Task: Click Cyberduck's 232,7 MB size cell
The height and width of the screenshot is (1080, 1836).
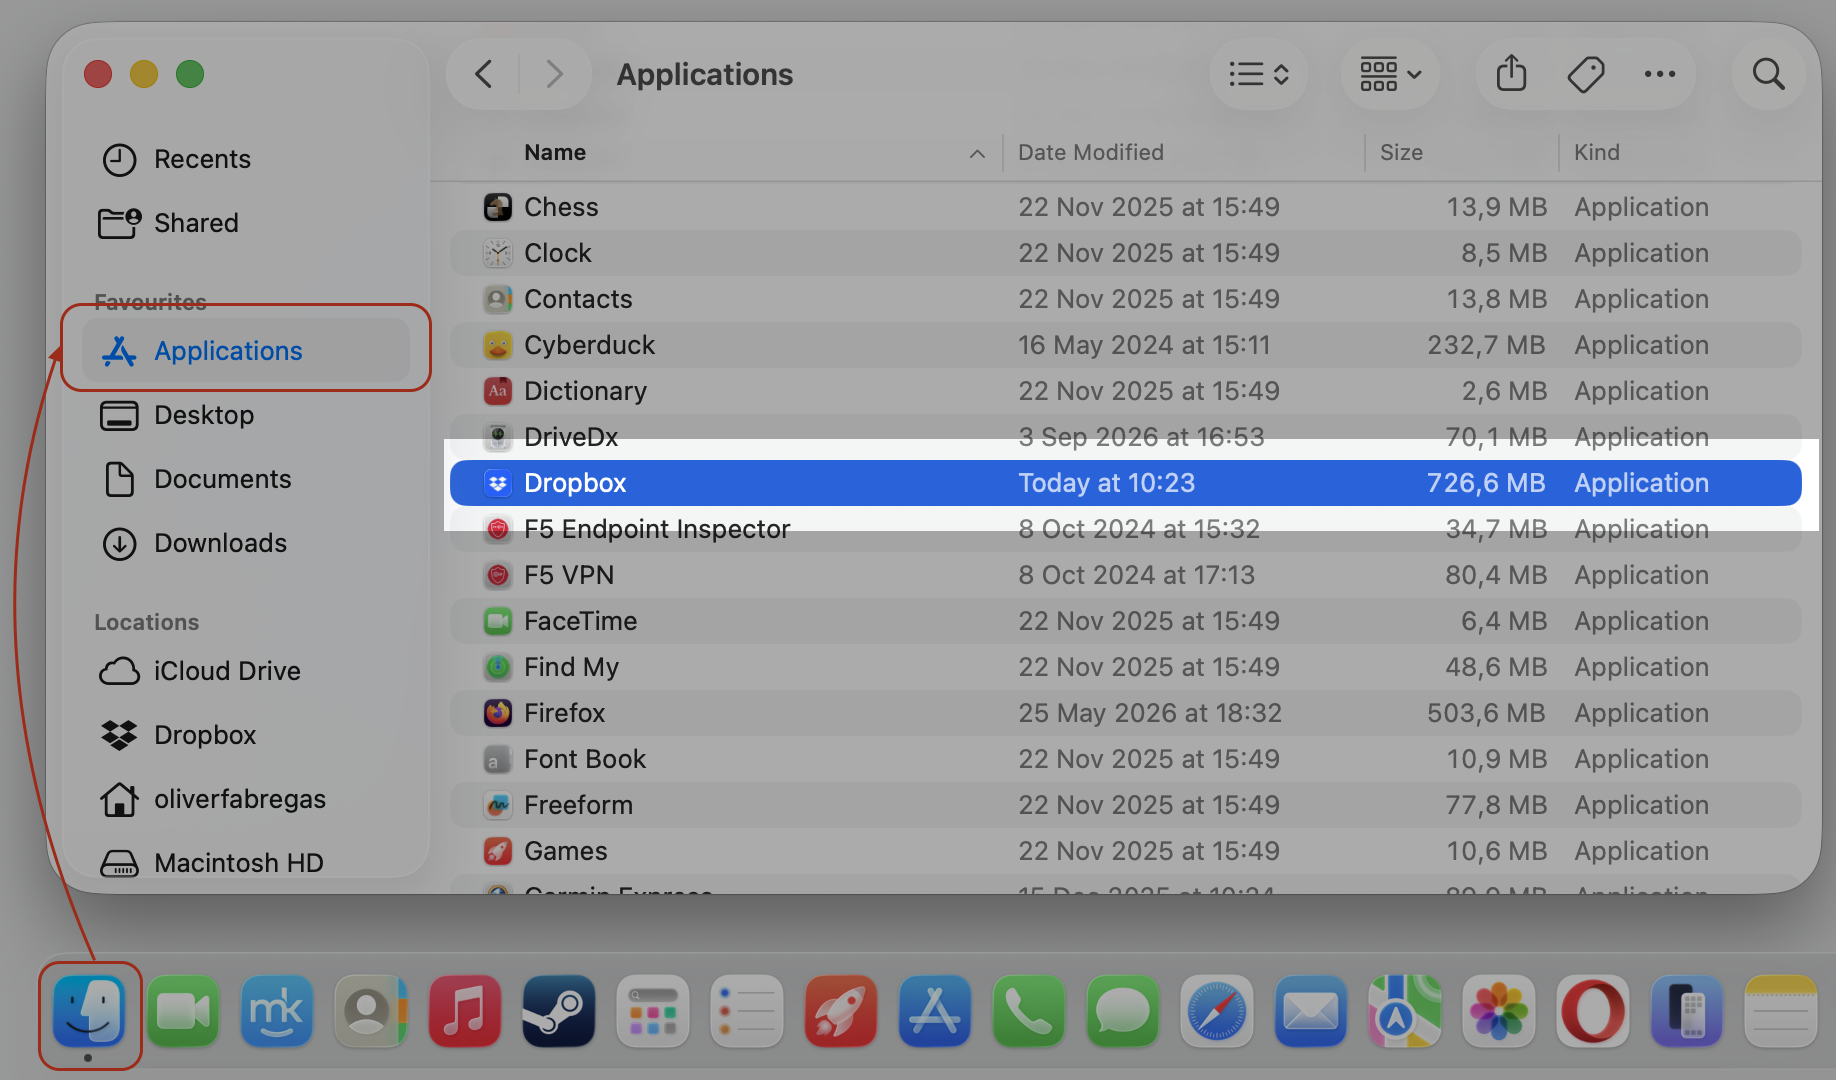Action: (1486, 345)
